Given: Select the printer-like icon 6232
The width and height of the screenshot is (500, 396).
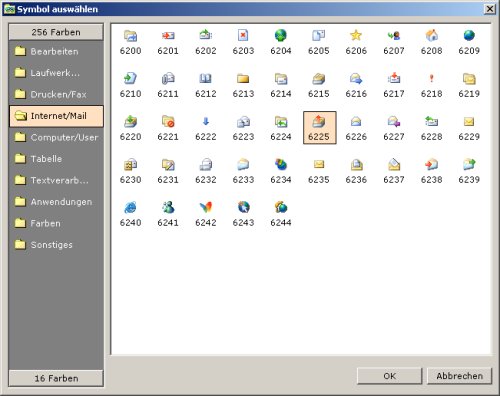Looking at the screenshot, I should [206, 164].
